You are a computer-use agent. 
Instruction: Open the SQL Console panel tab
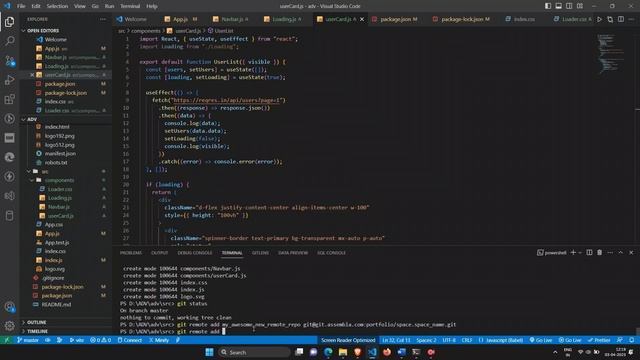click(331, 253)
